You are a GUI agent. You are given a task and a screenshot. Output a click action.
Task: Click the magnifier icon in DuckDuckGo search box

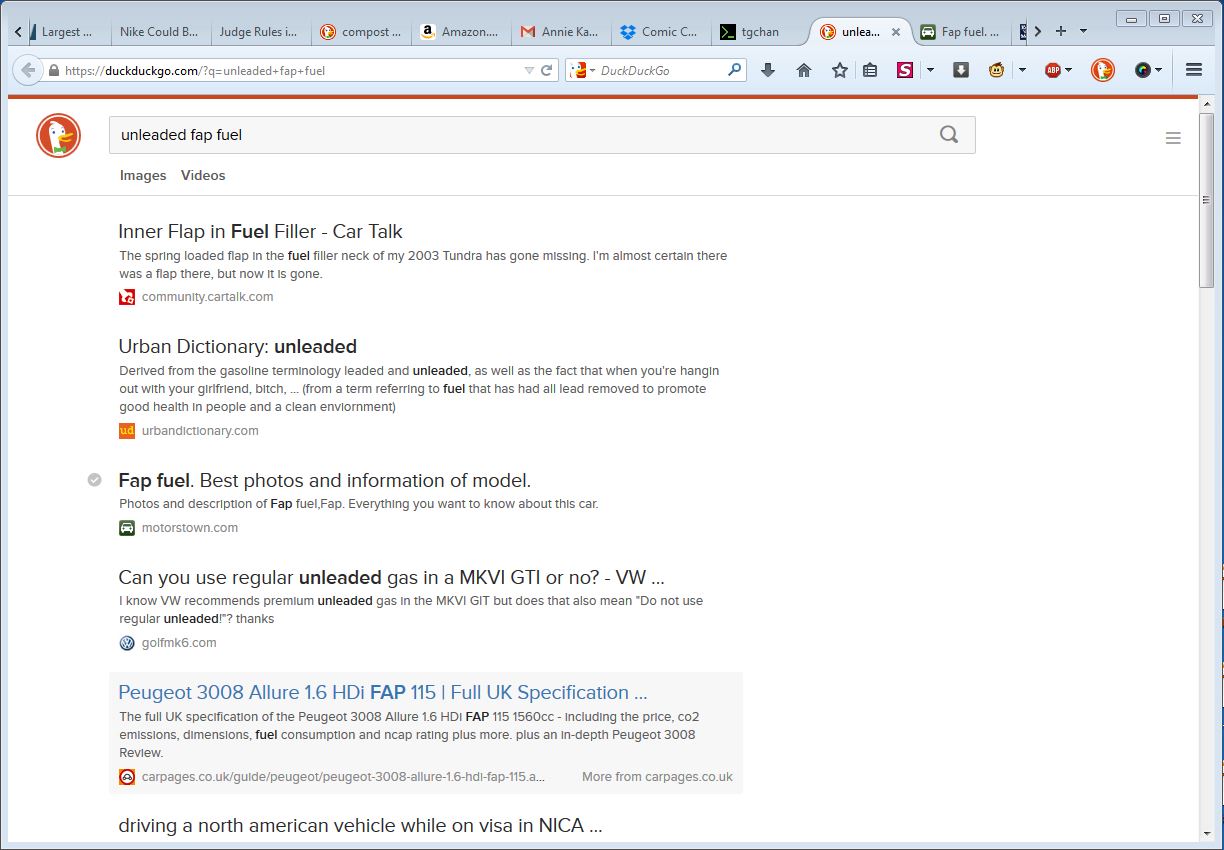[x=949, y=135]
